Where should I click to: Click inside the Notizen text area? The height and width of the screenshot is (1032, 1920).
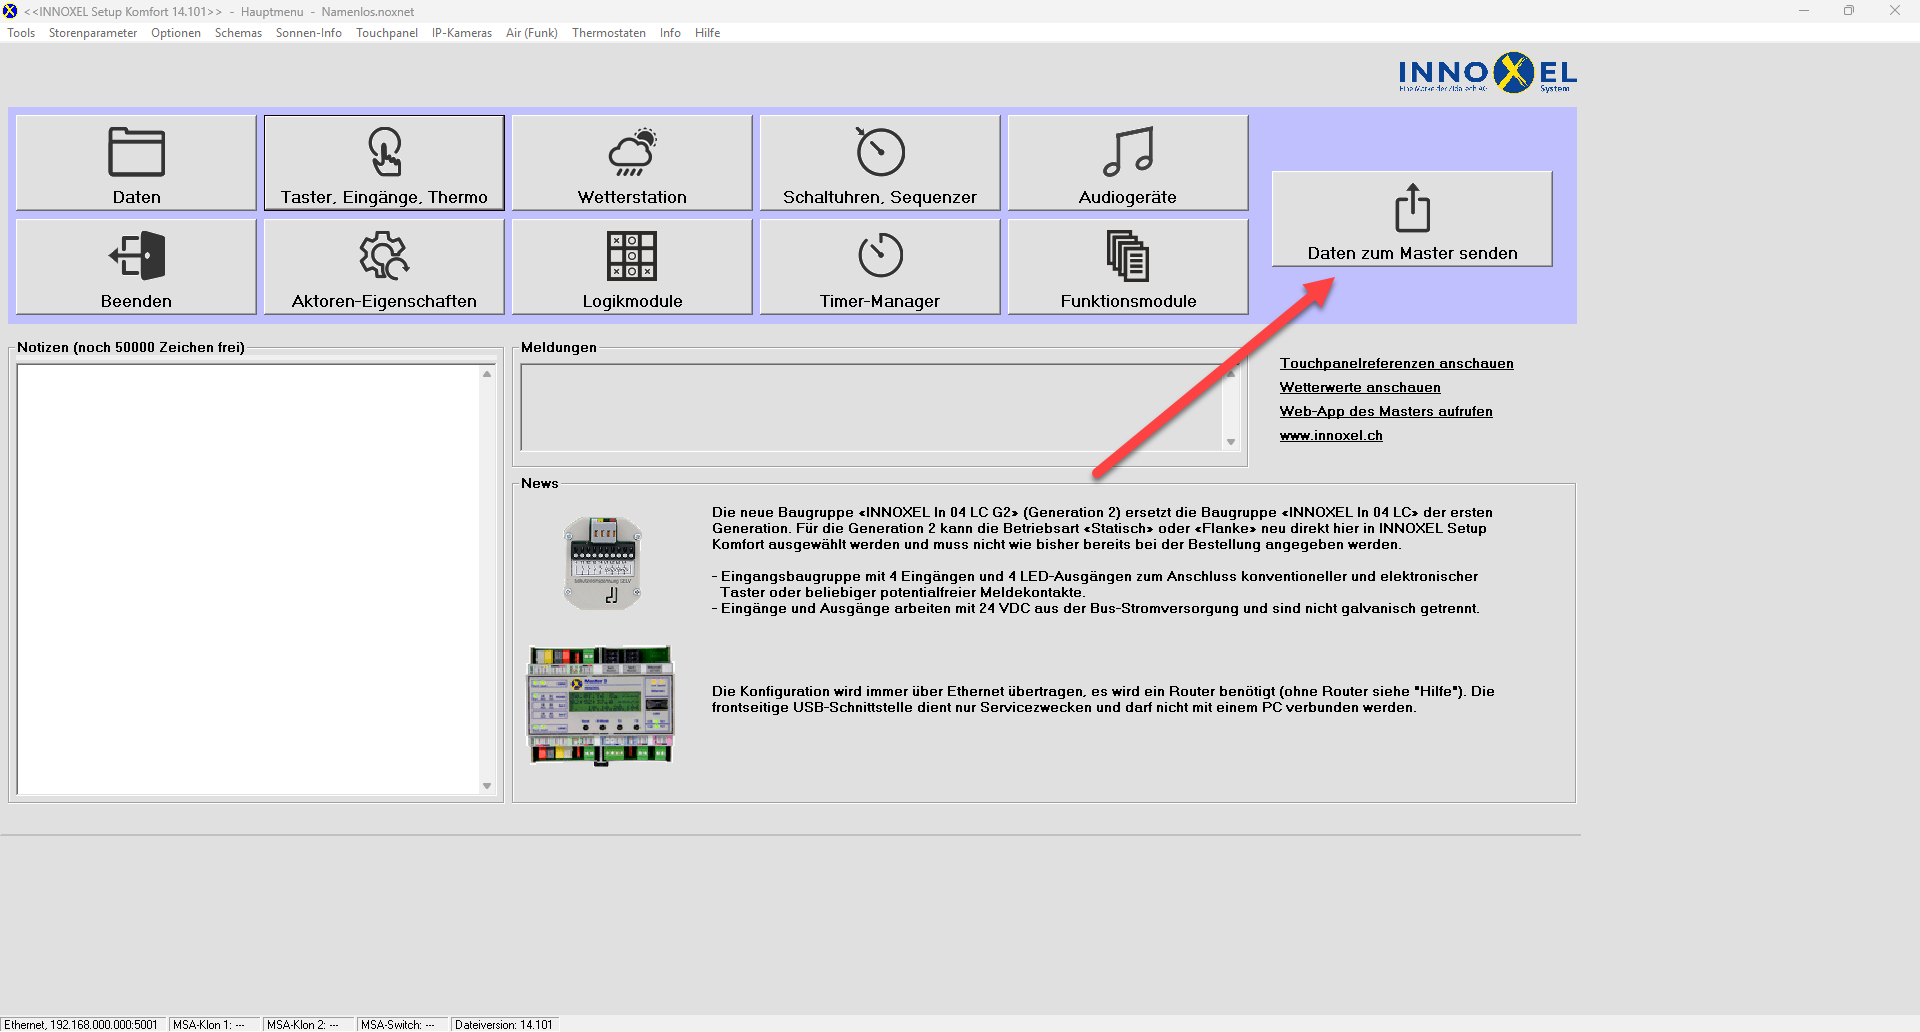click(248, 579)
